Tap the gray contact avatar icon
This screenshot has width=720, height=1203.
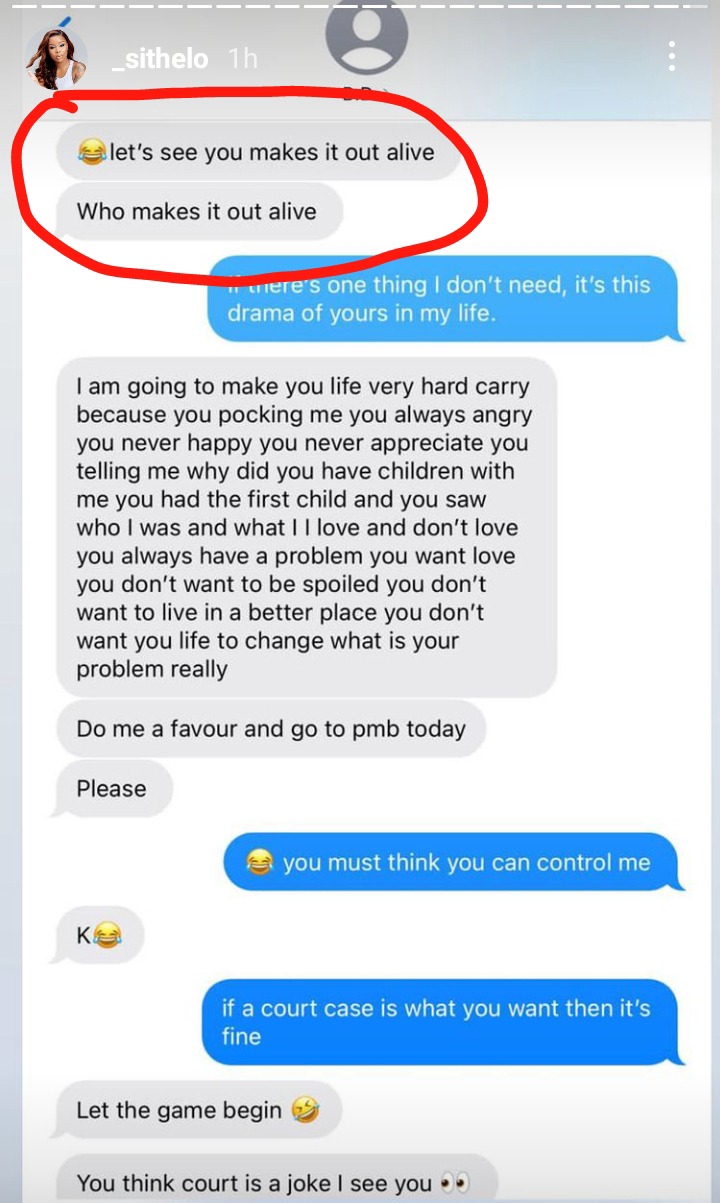[367, 37]
